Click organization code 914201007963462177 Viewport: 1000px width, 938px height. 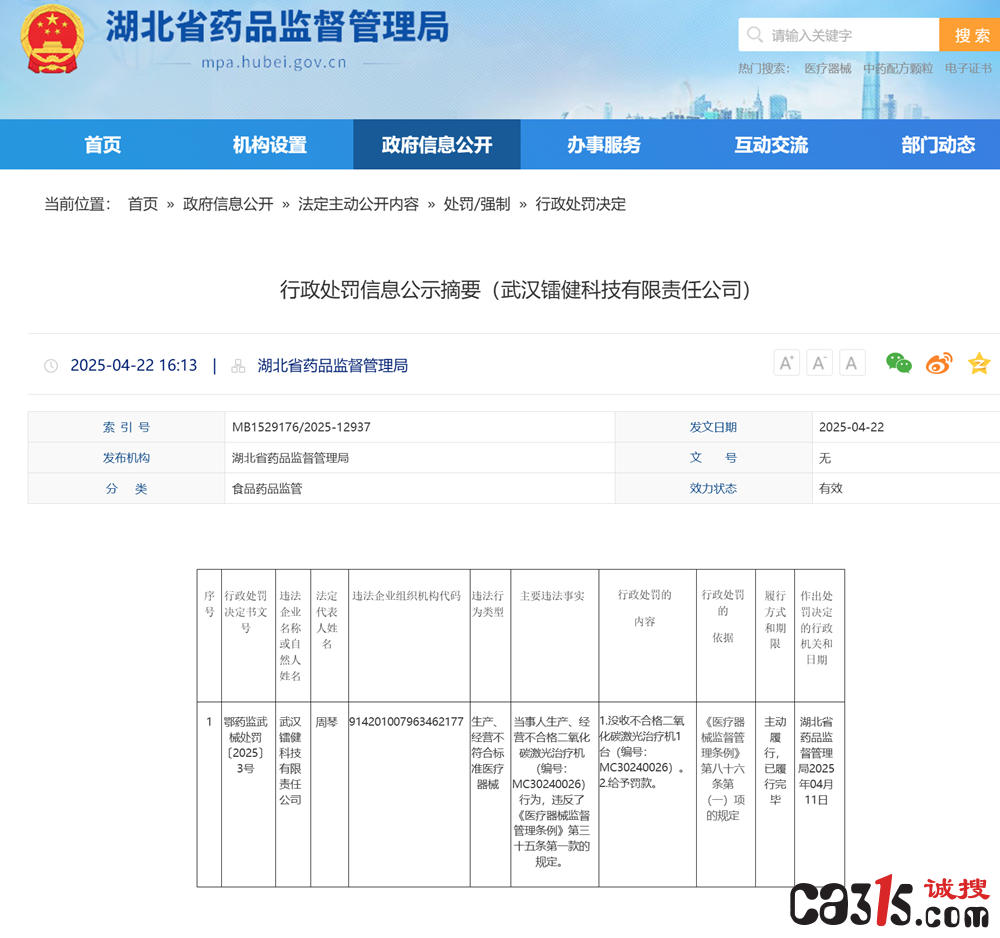tap(406, 722)
